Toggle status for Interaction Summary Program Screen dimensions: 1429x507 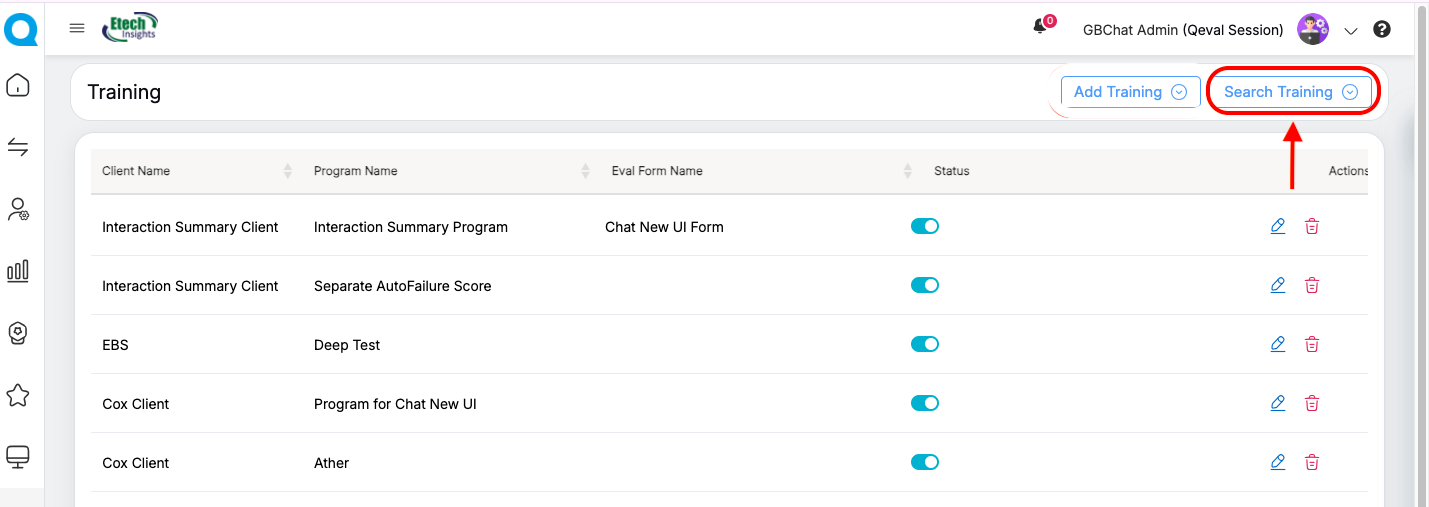pos(925,226)
